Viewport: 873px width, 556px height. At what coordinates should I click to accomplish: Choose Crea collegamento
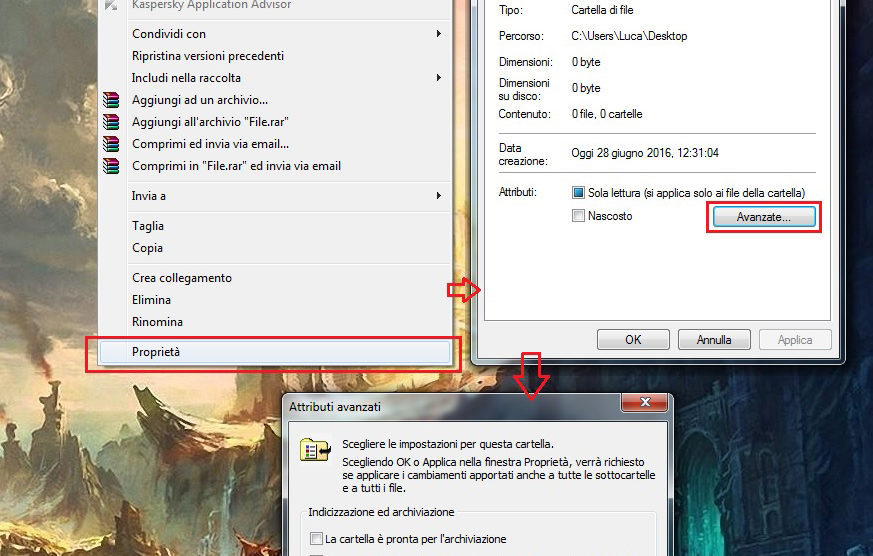[x=274, y=278]
